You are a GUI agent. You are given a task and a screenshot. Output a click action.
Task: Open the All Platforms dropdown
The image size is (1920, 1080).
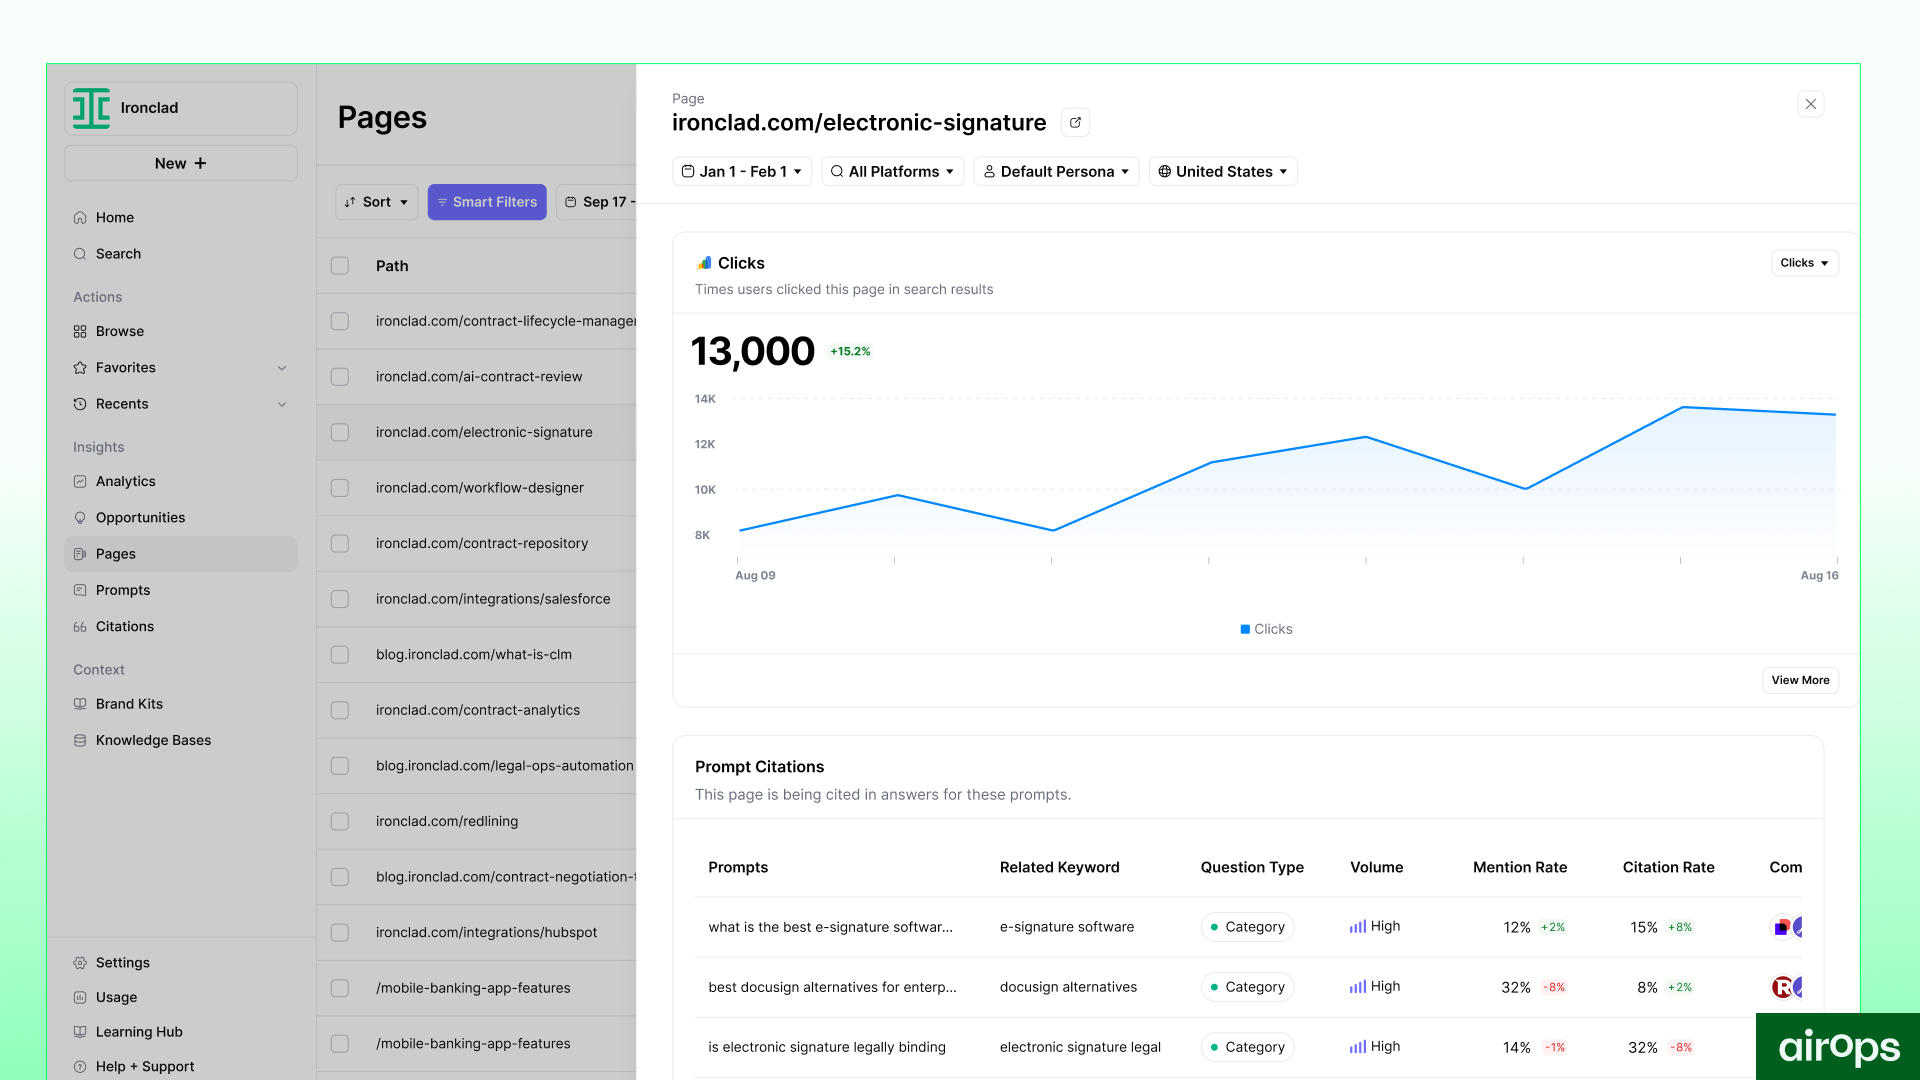[x=892, y=172]
